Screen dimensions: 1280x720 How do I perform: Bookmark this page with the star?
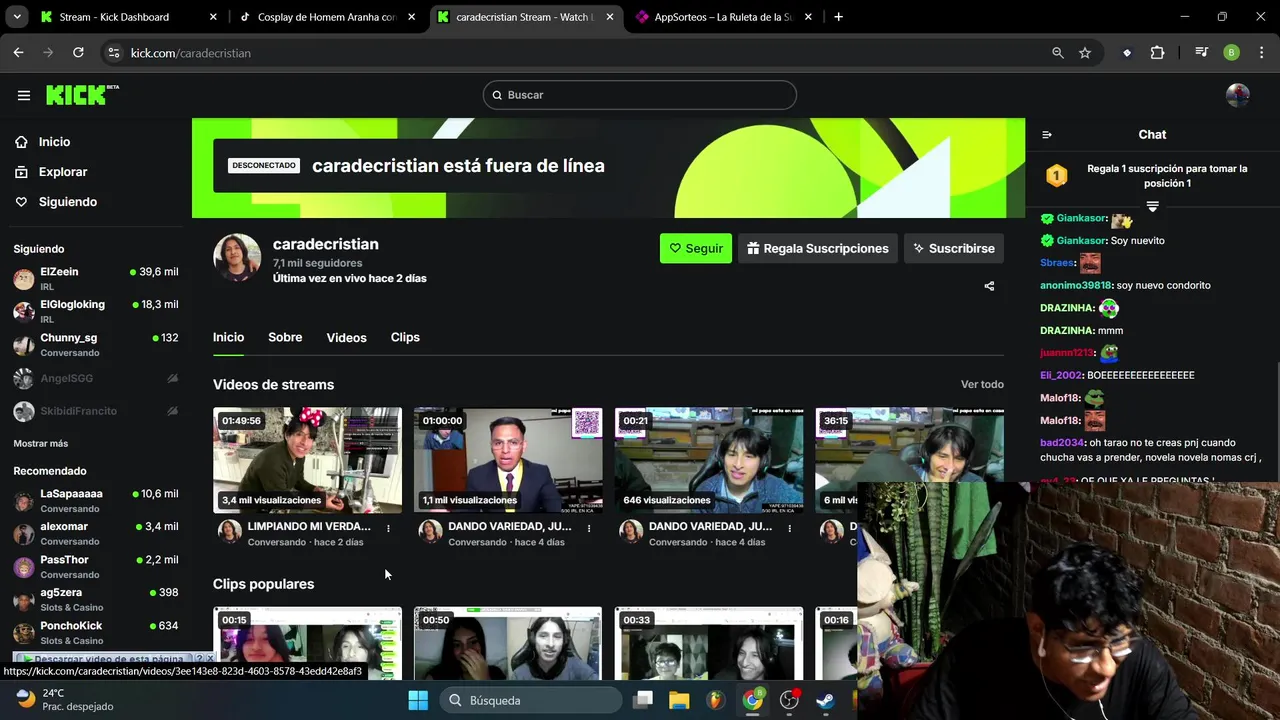coord(1085,53)
